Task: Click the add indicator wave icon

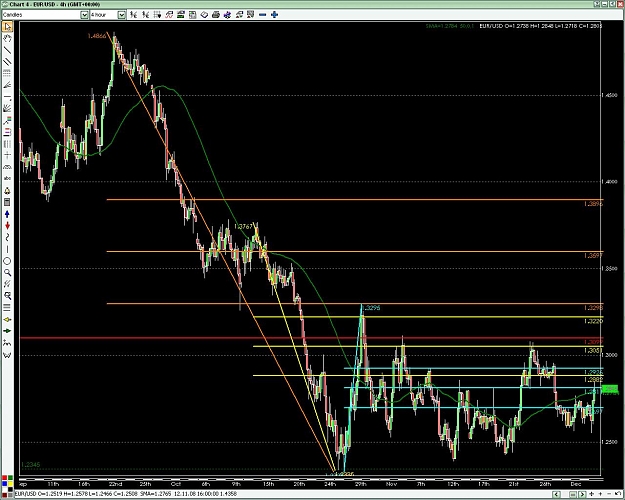Action: tap(169, 15)
